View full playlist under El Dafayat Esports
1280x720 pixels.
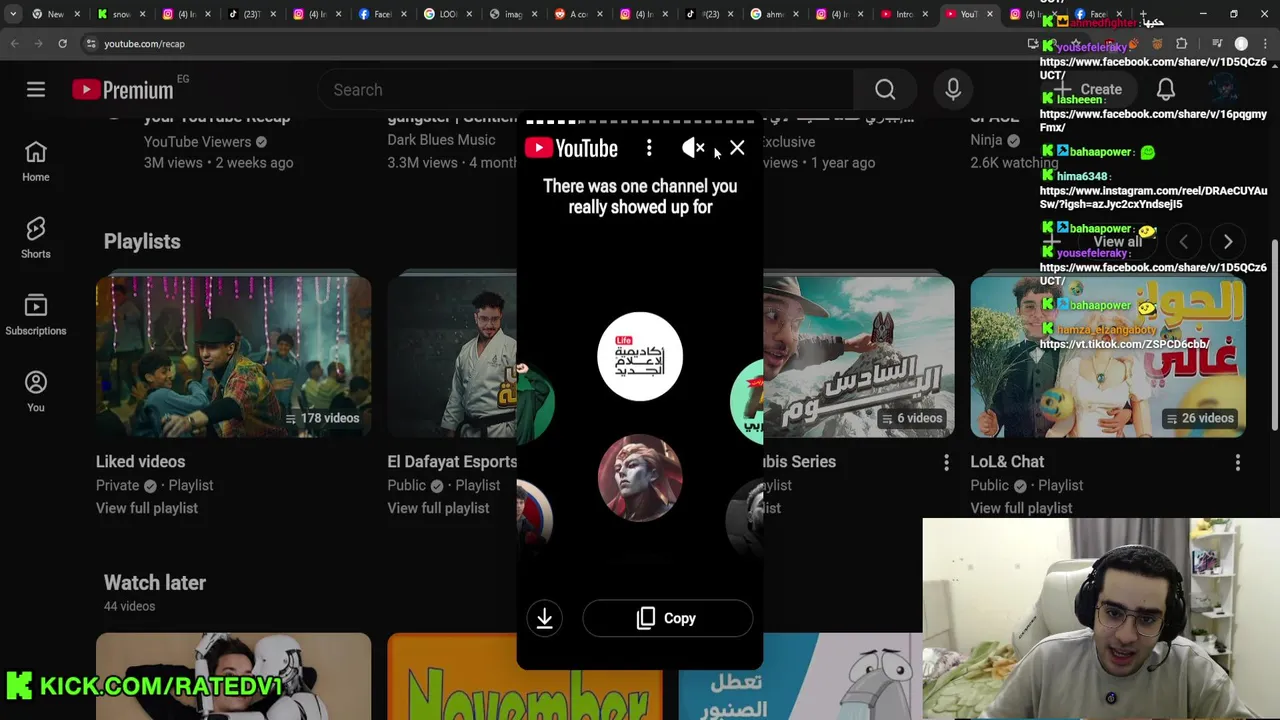(x=438, y=508)
